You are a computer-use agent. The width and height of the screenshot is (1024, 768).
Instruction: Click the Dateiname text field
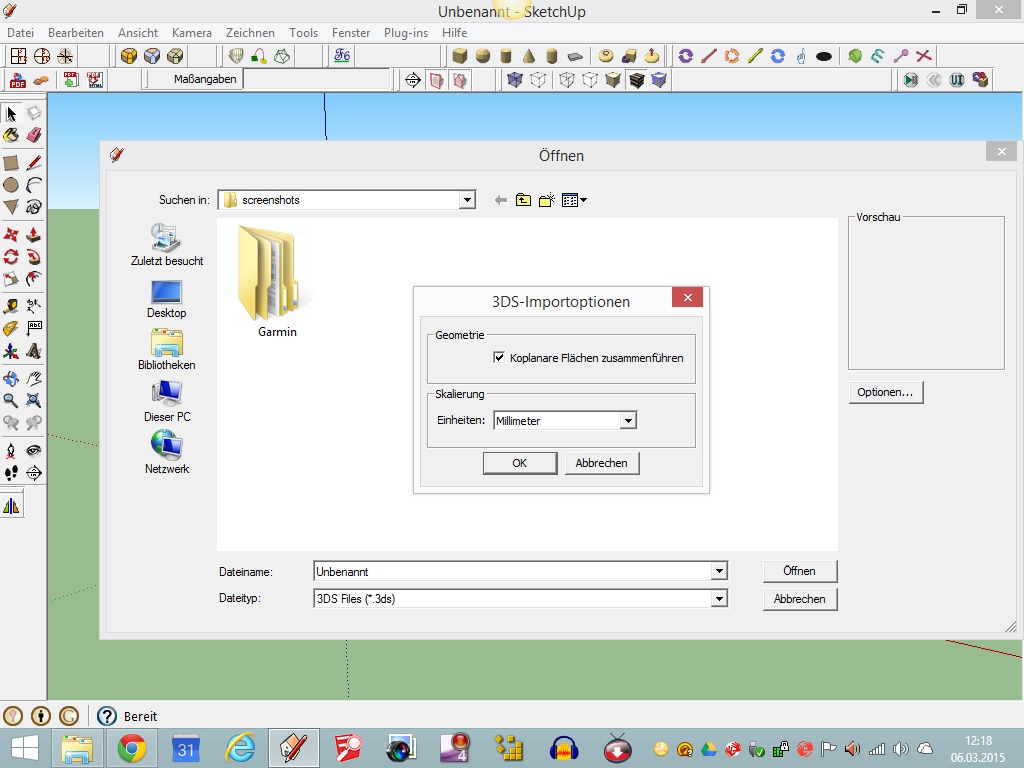[510, 571]
